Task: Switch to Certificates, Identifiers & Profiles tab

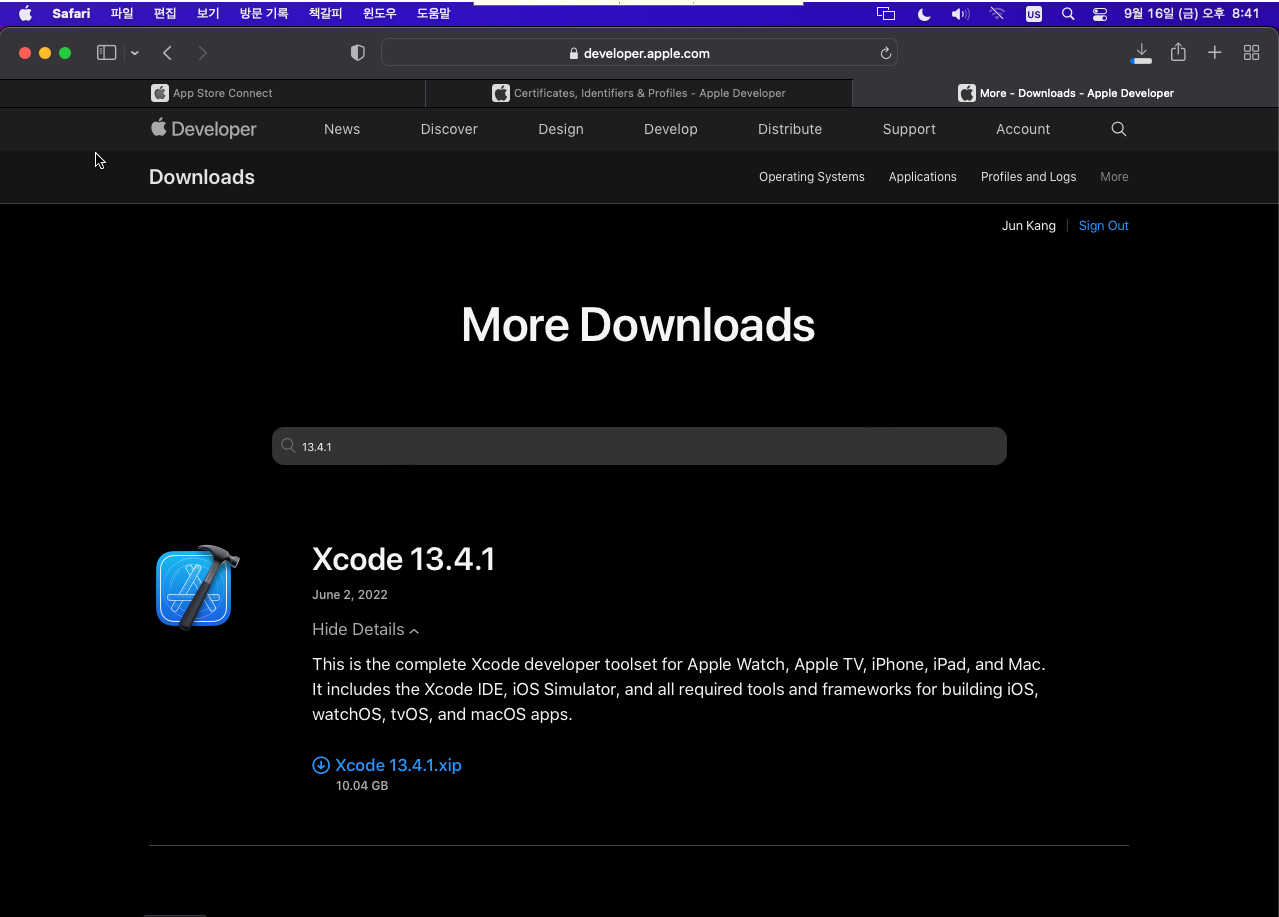Action: point(639,93)
